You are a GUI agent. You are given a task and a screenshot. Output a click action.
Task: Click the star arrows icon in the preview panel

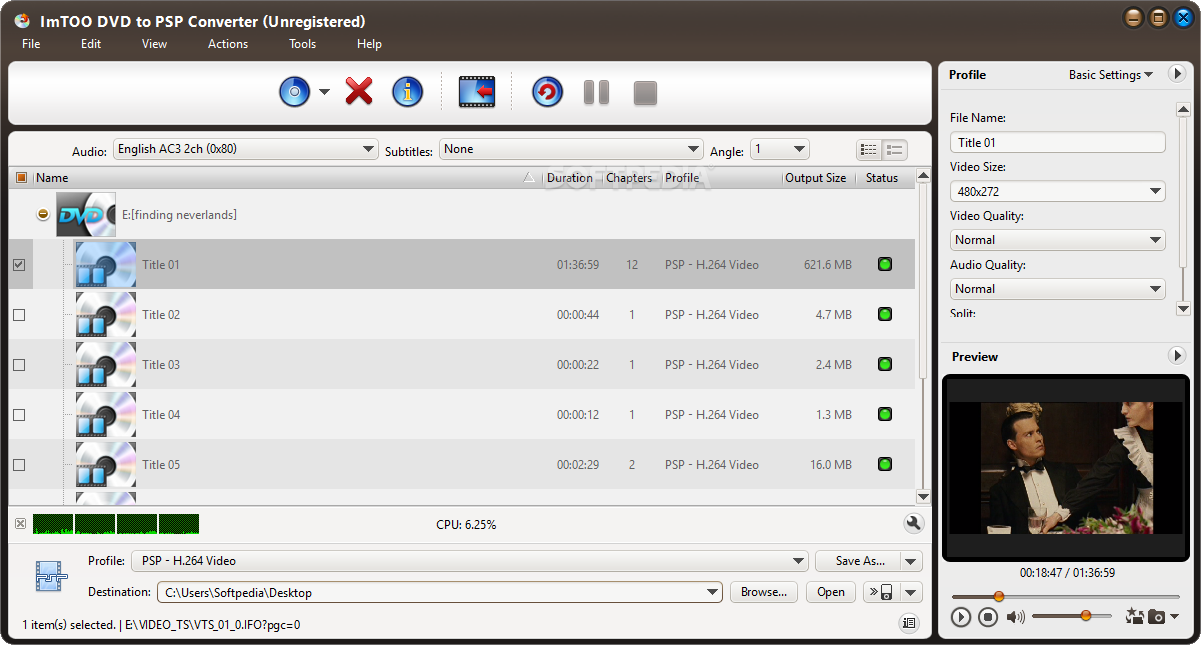click(1134, 617)
